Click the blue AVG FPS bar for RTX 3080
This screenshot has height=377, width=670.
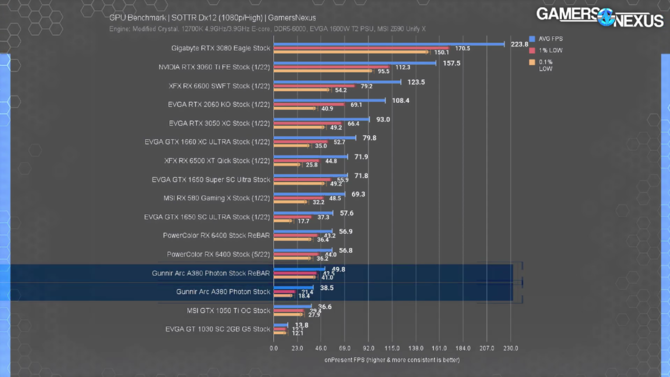[x=389, y=44]
